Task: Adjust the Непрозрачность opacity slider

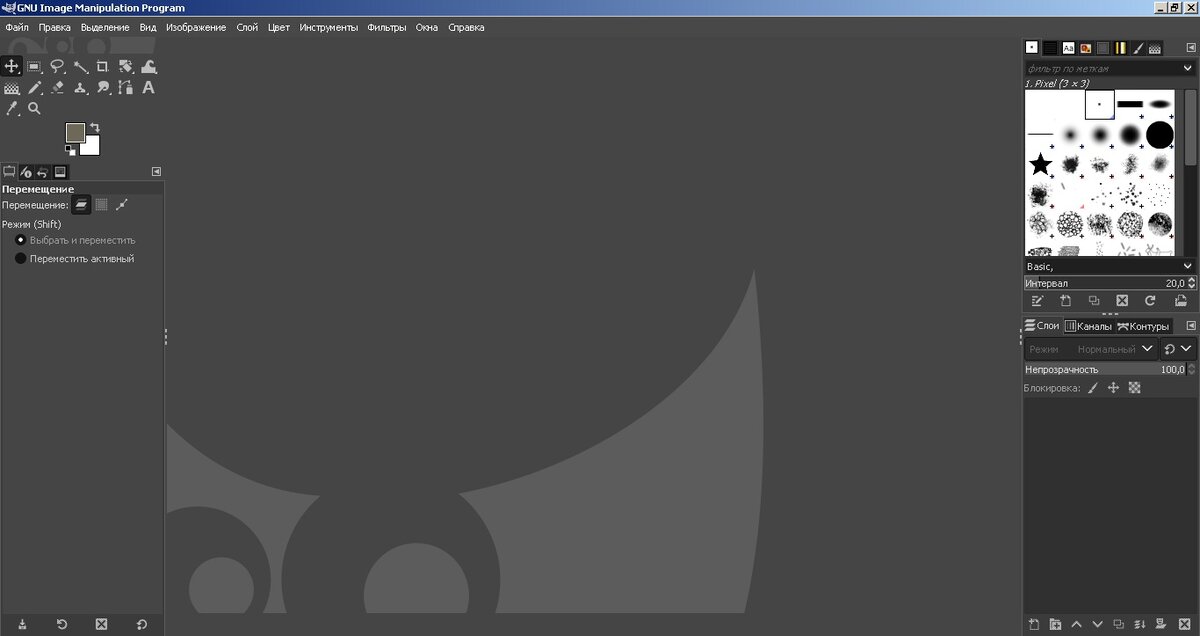Action: [x=1109, y=369]
